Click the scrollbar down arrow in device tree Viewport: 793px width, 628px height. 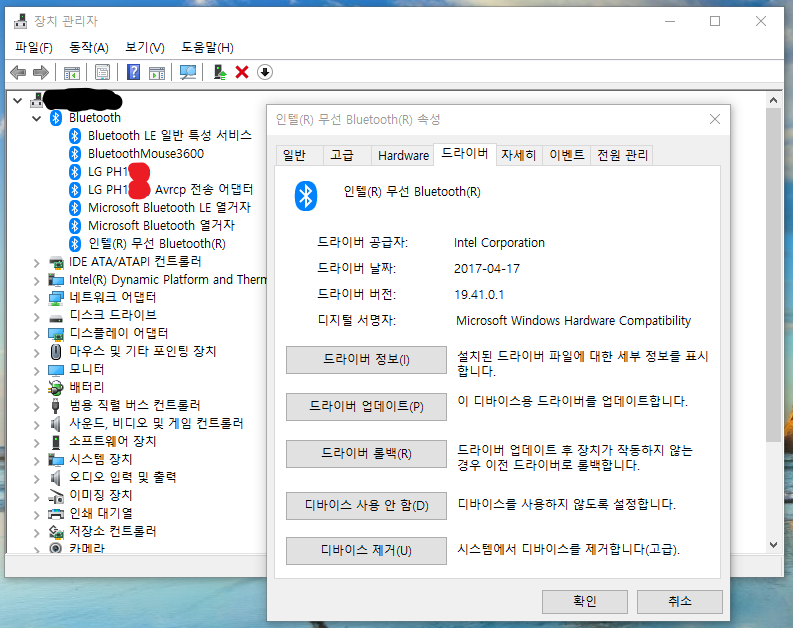tap(773, 545)
